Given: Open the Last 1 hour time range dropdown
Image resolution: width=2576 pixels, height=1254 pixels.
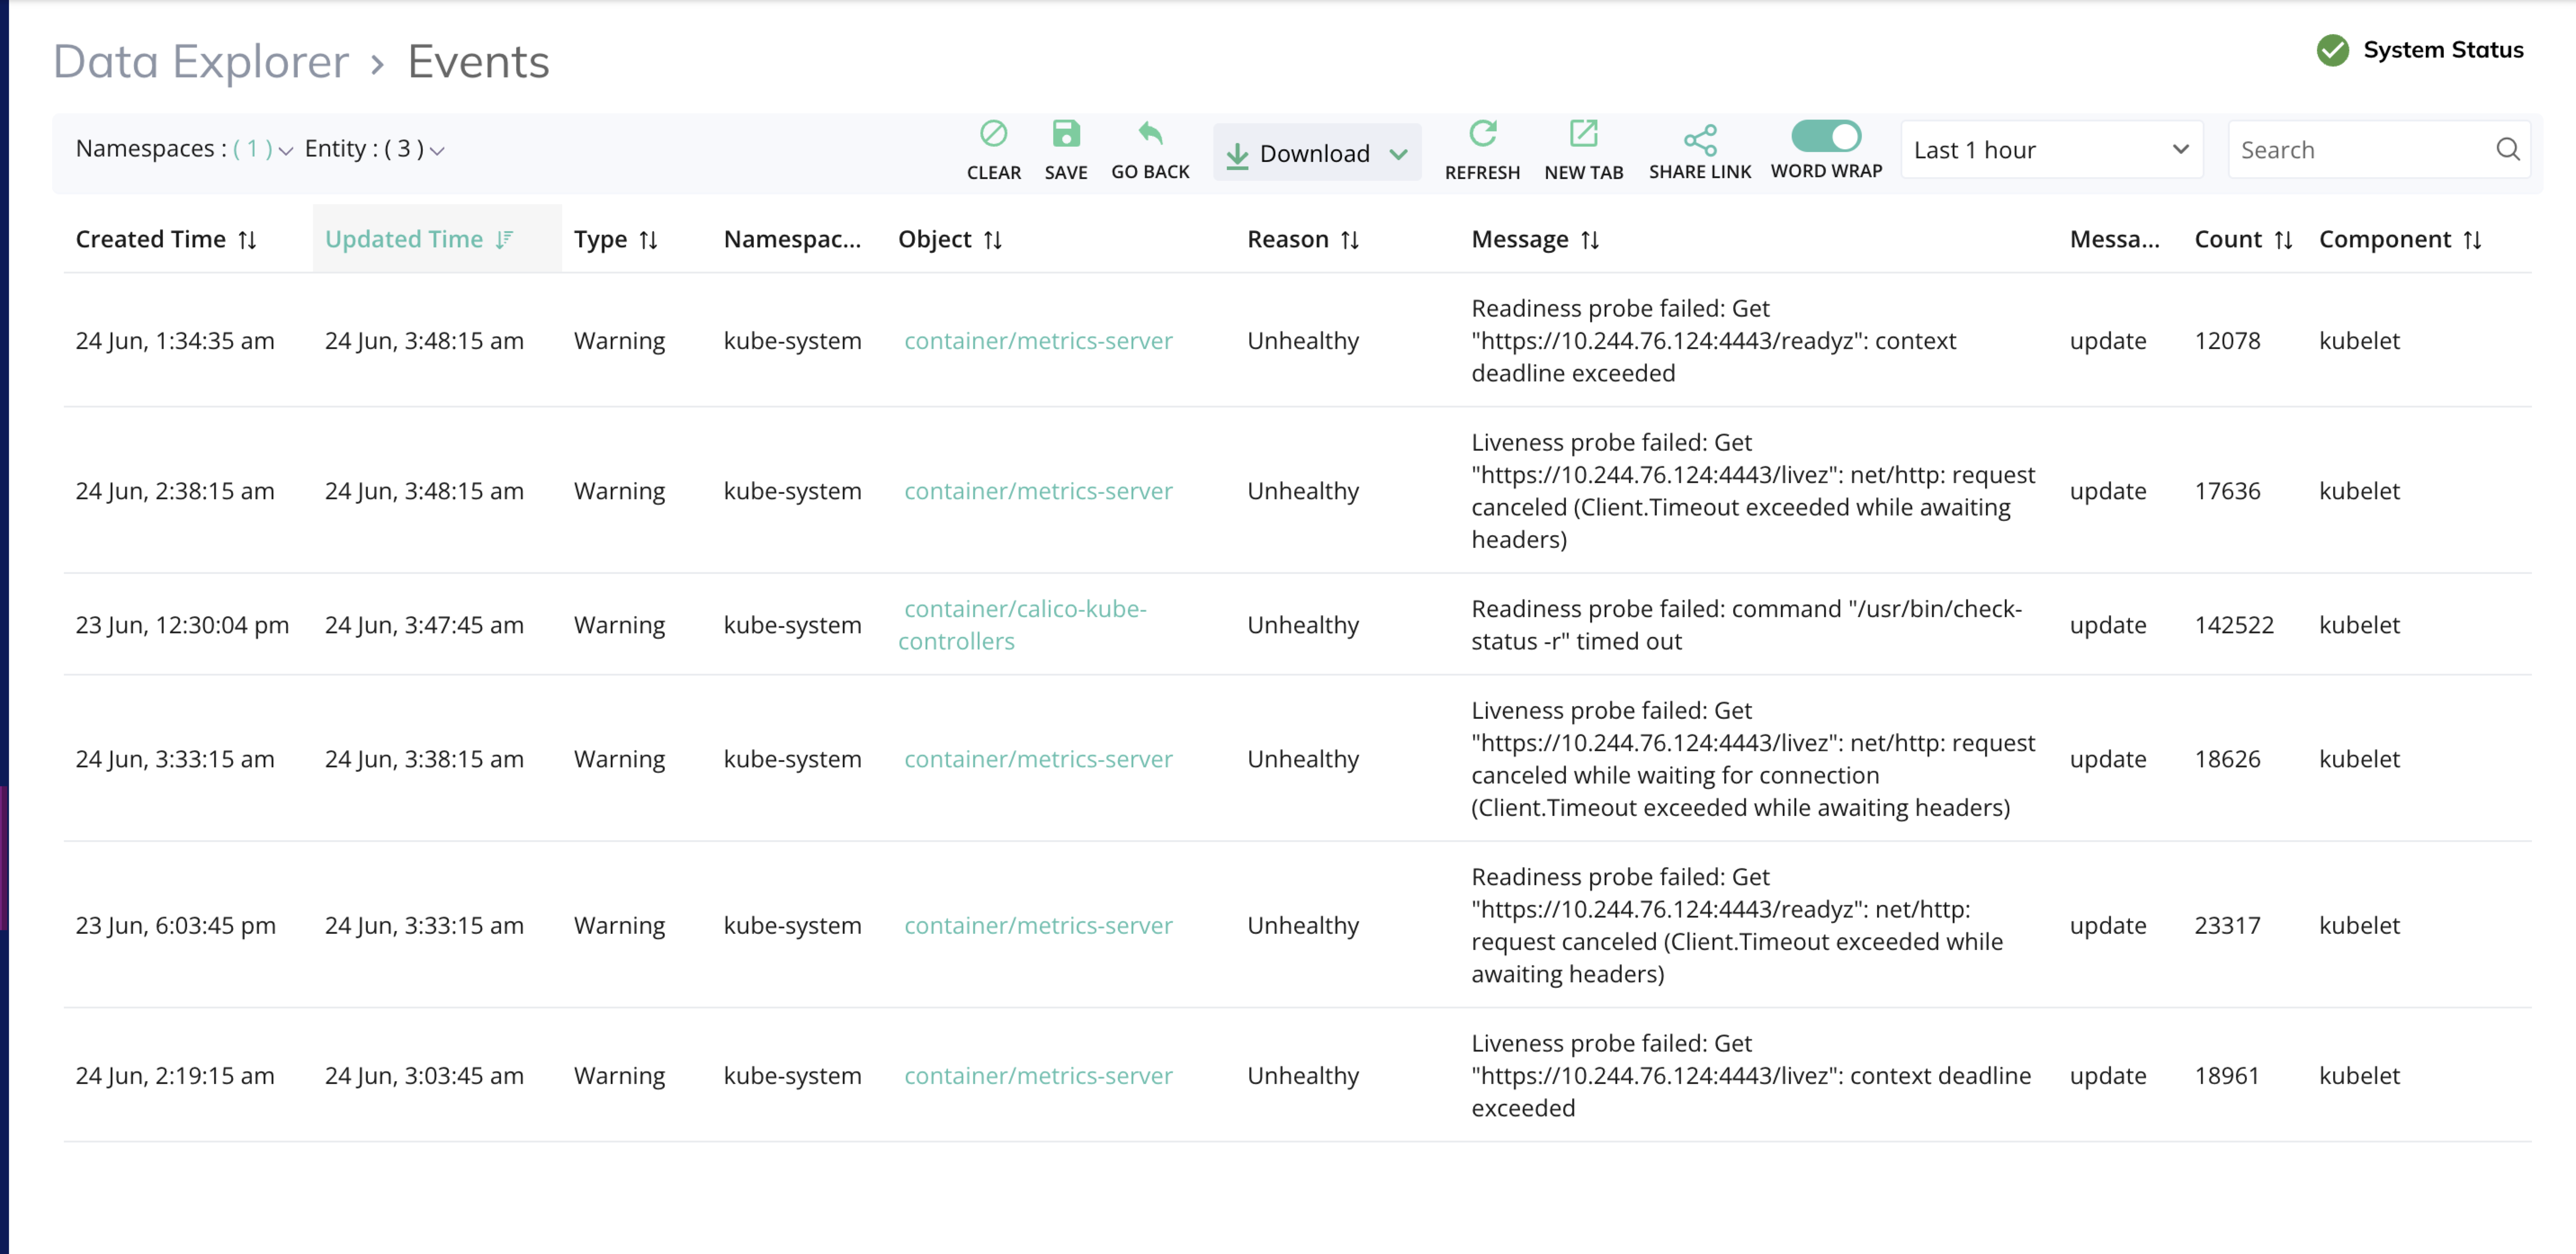Looking at the screenshot, I should tap(2051, 150).
